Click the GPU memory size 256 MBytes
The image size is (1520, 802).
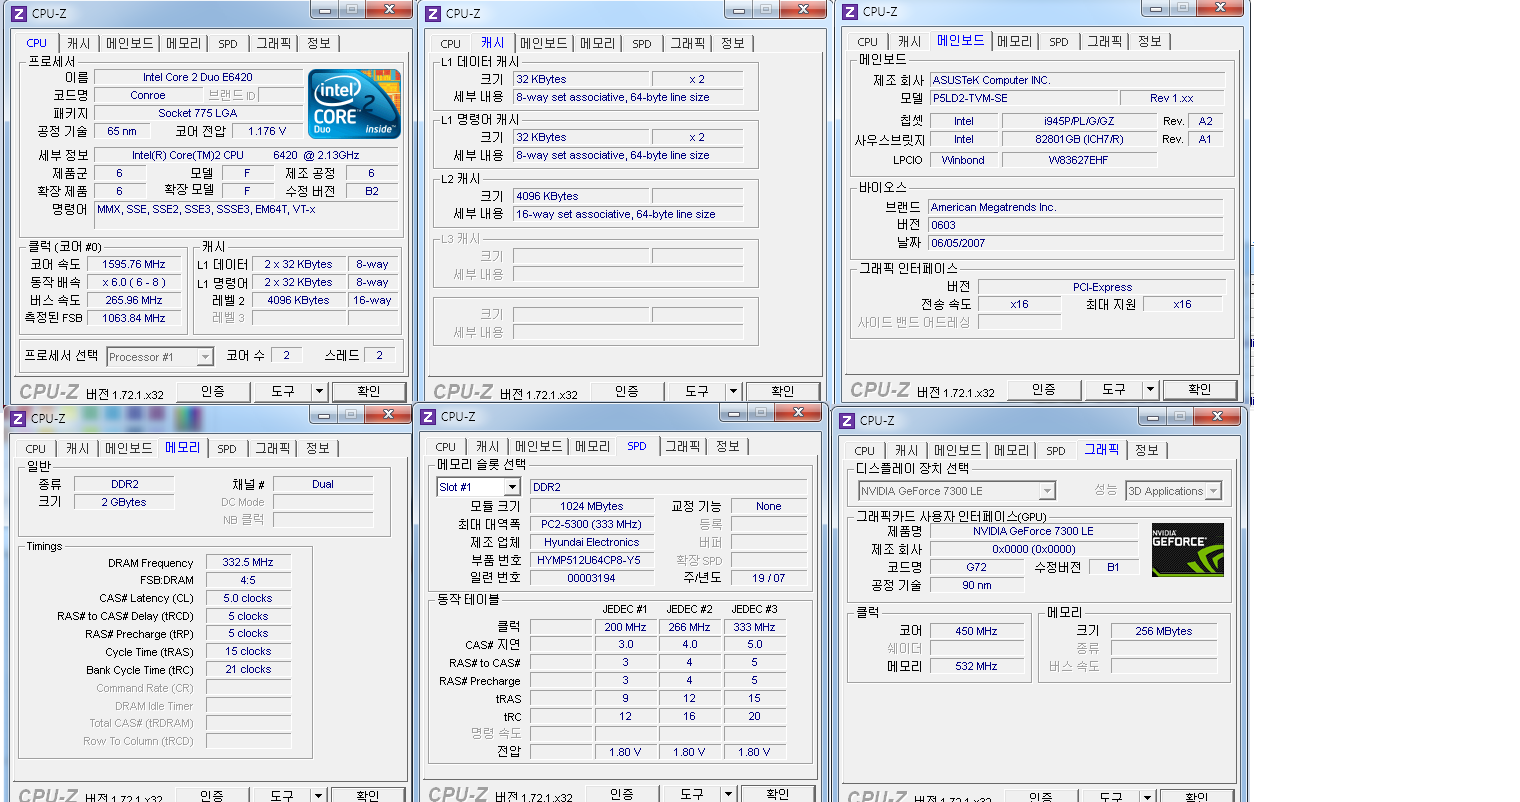[1164, 631]
